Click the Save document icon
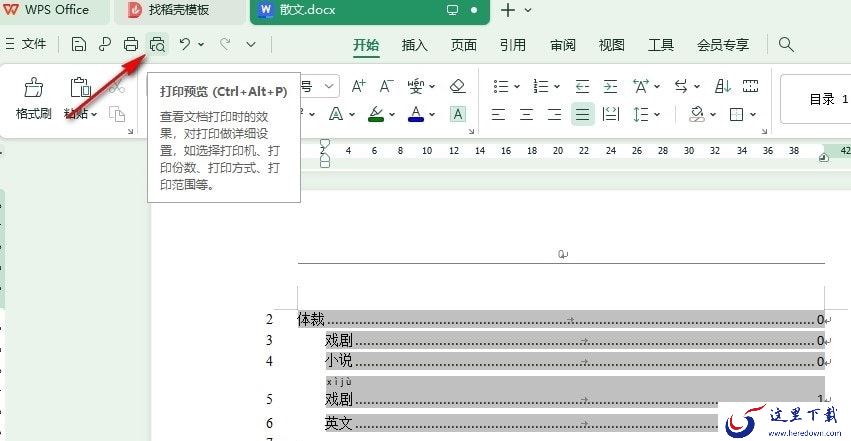This screenshot has width=851, height=441. [x=79, y=44]
